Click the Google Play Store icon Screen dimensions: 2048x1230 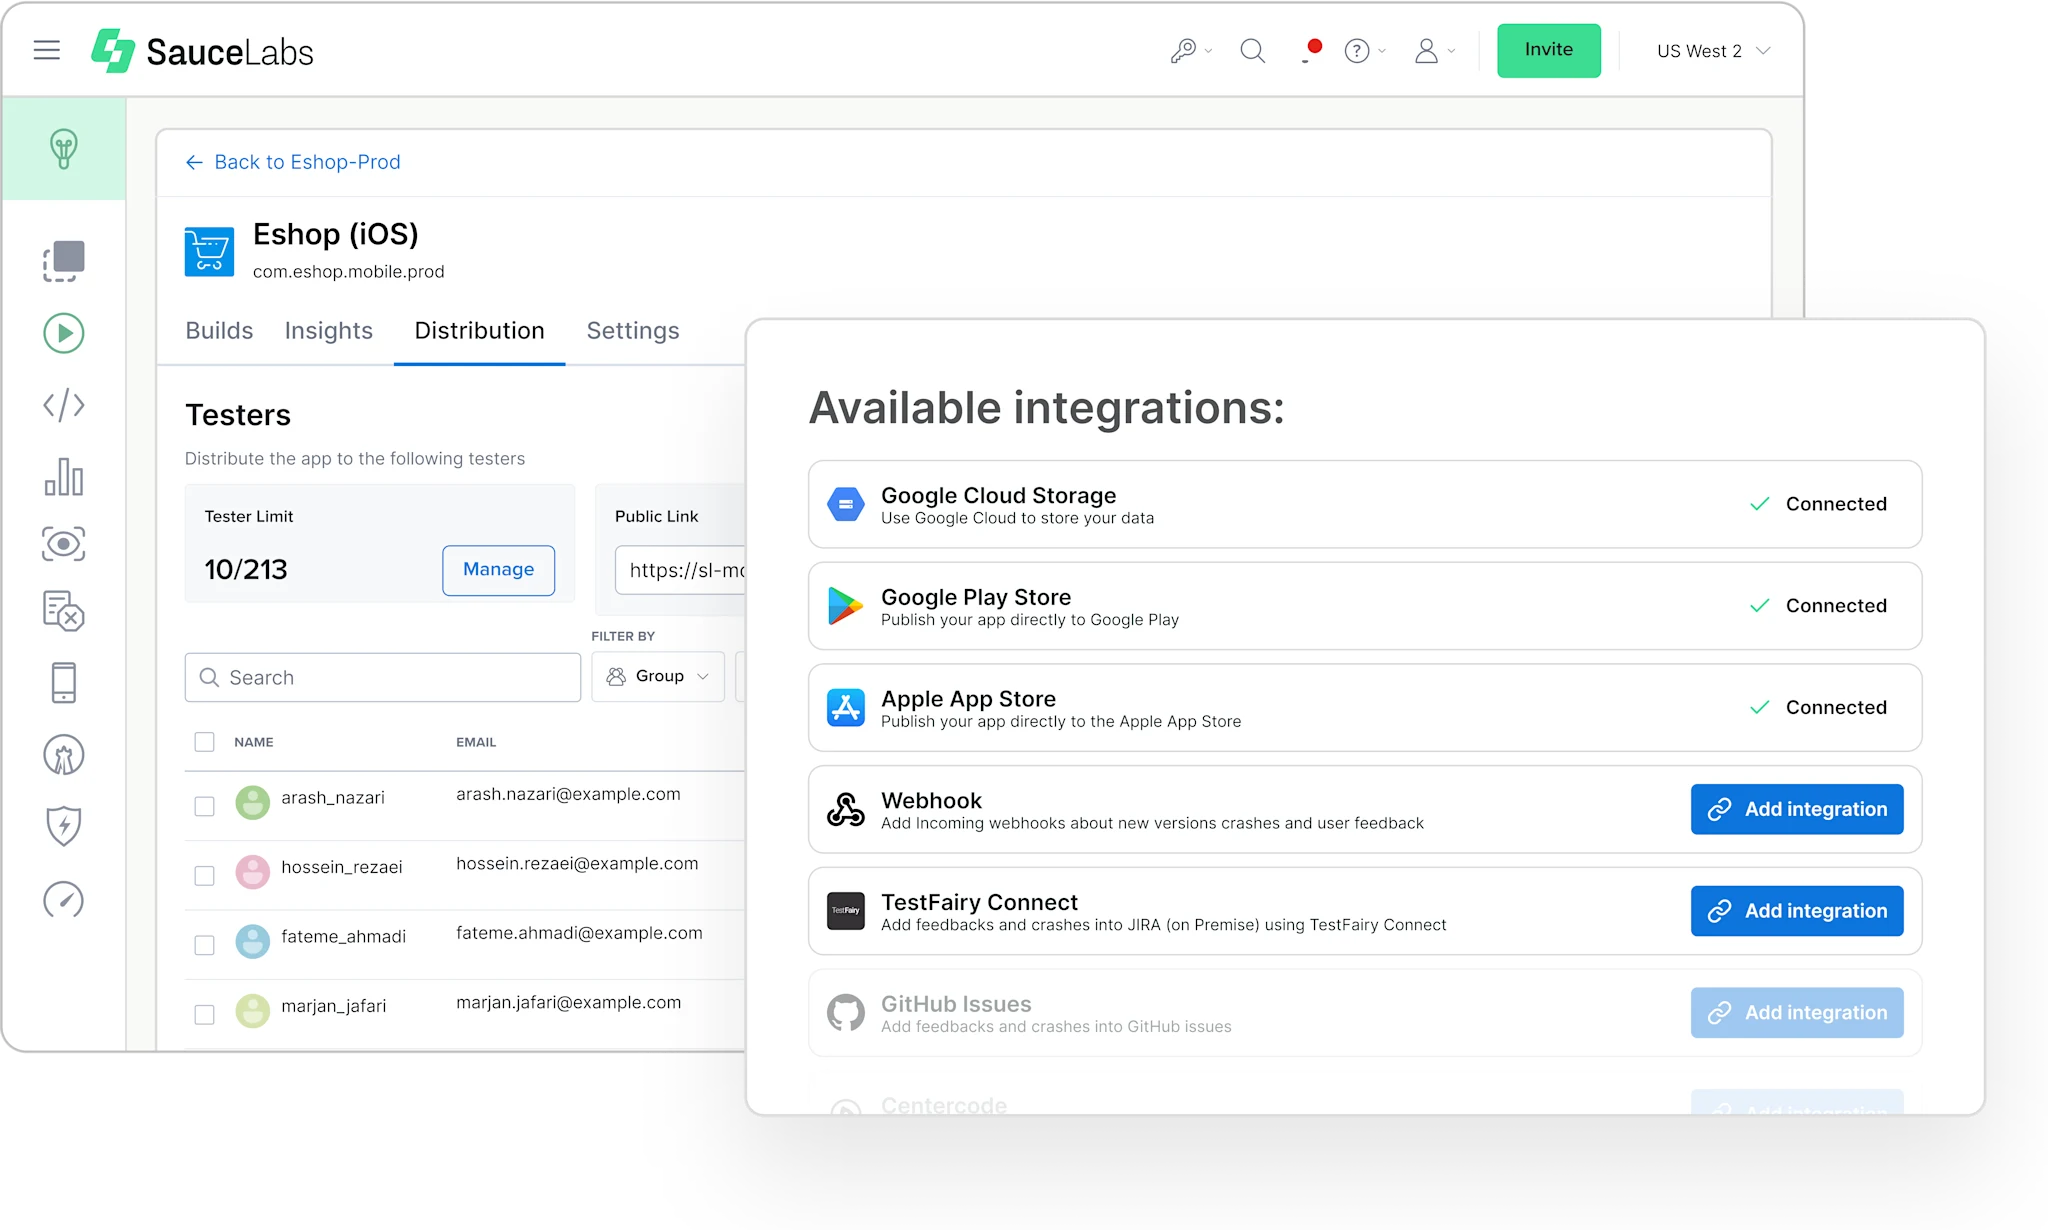coord(846,606)
